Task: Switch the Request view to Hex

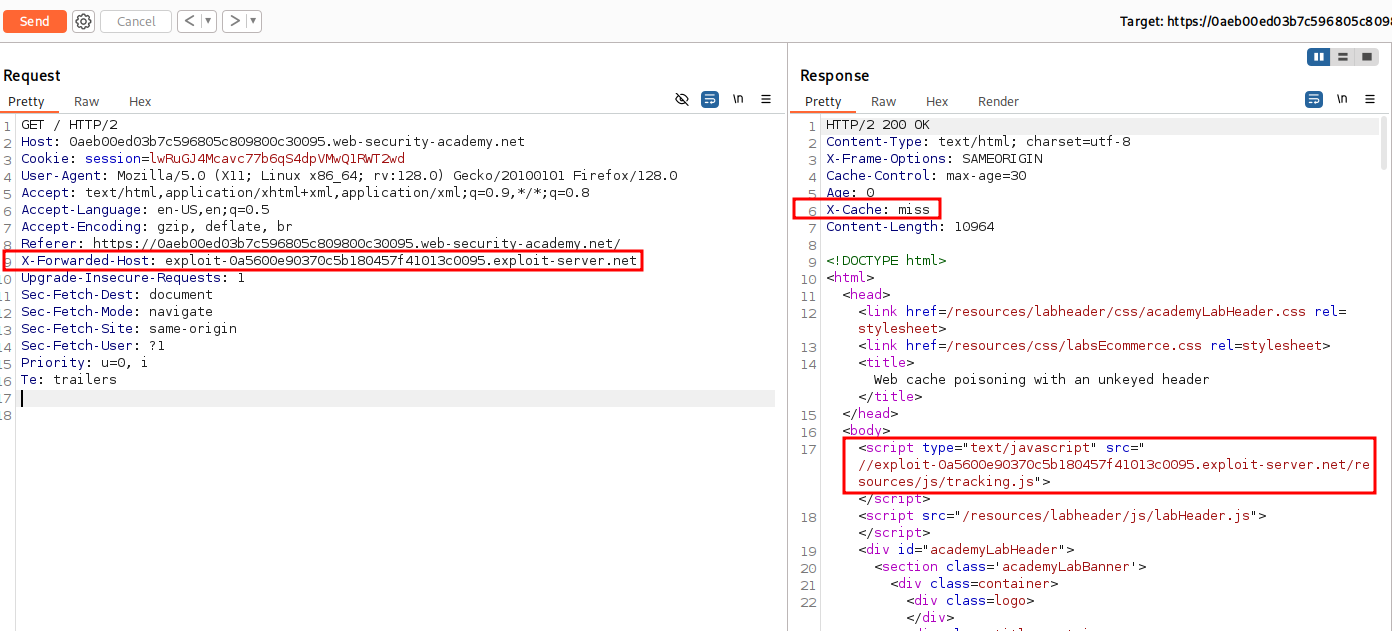Action: [x=140, y=101]
